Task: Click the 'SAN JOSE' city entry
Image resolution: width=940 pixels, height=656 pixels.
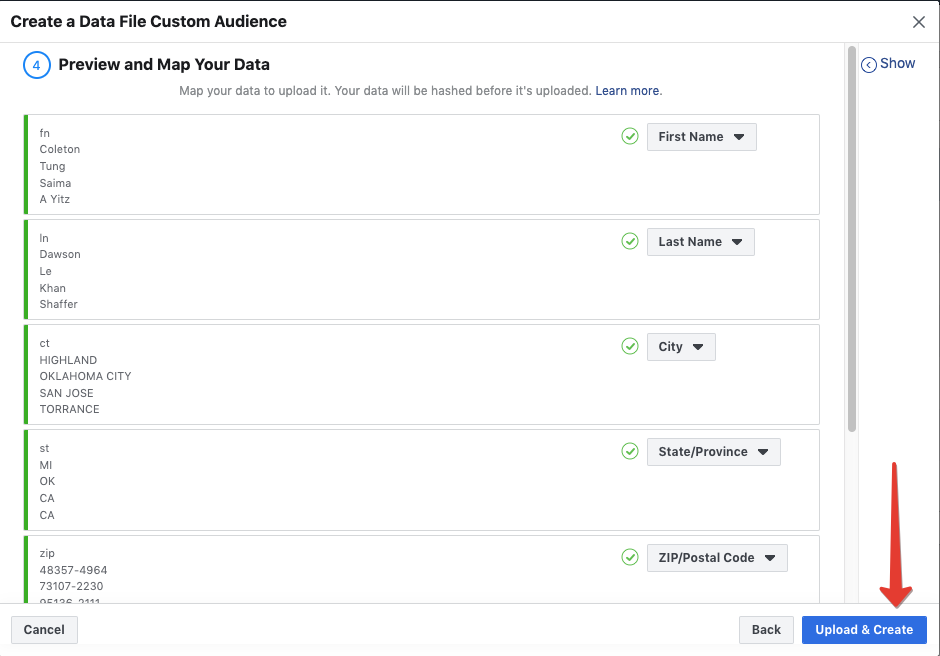Action: point(67,393)
